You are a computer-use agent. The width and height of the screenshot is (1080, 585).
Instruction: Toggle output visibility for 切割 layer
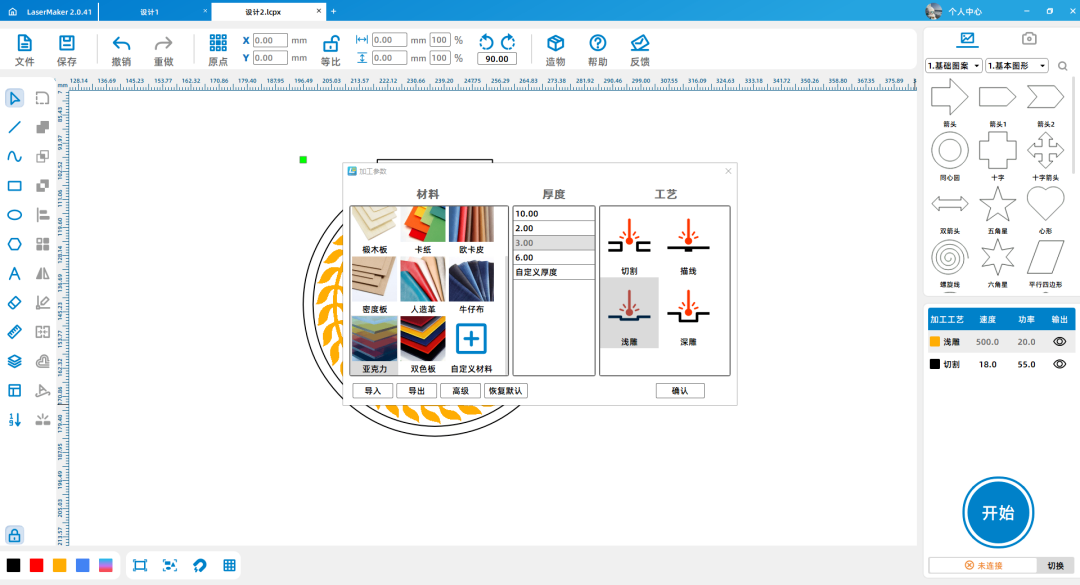[x=1059, y=365]
